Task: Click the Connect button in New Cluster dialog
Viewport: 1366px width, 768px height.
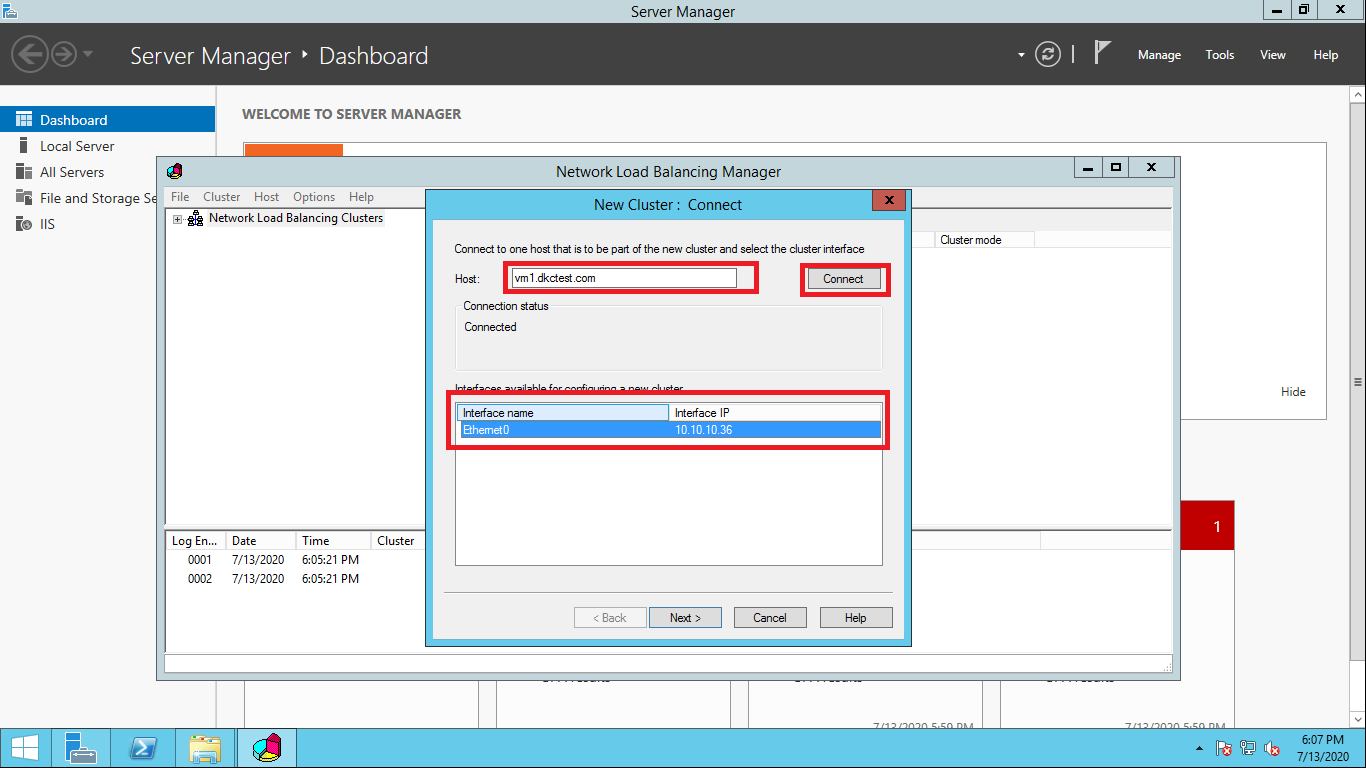Action: tap(843, 279)
